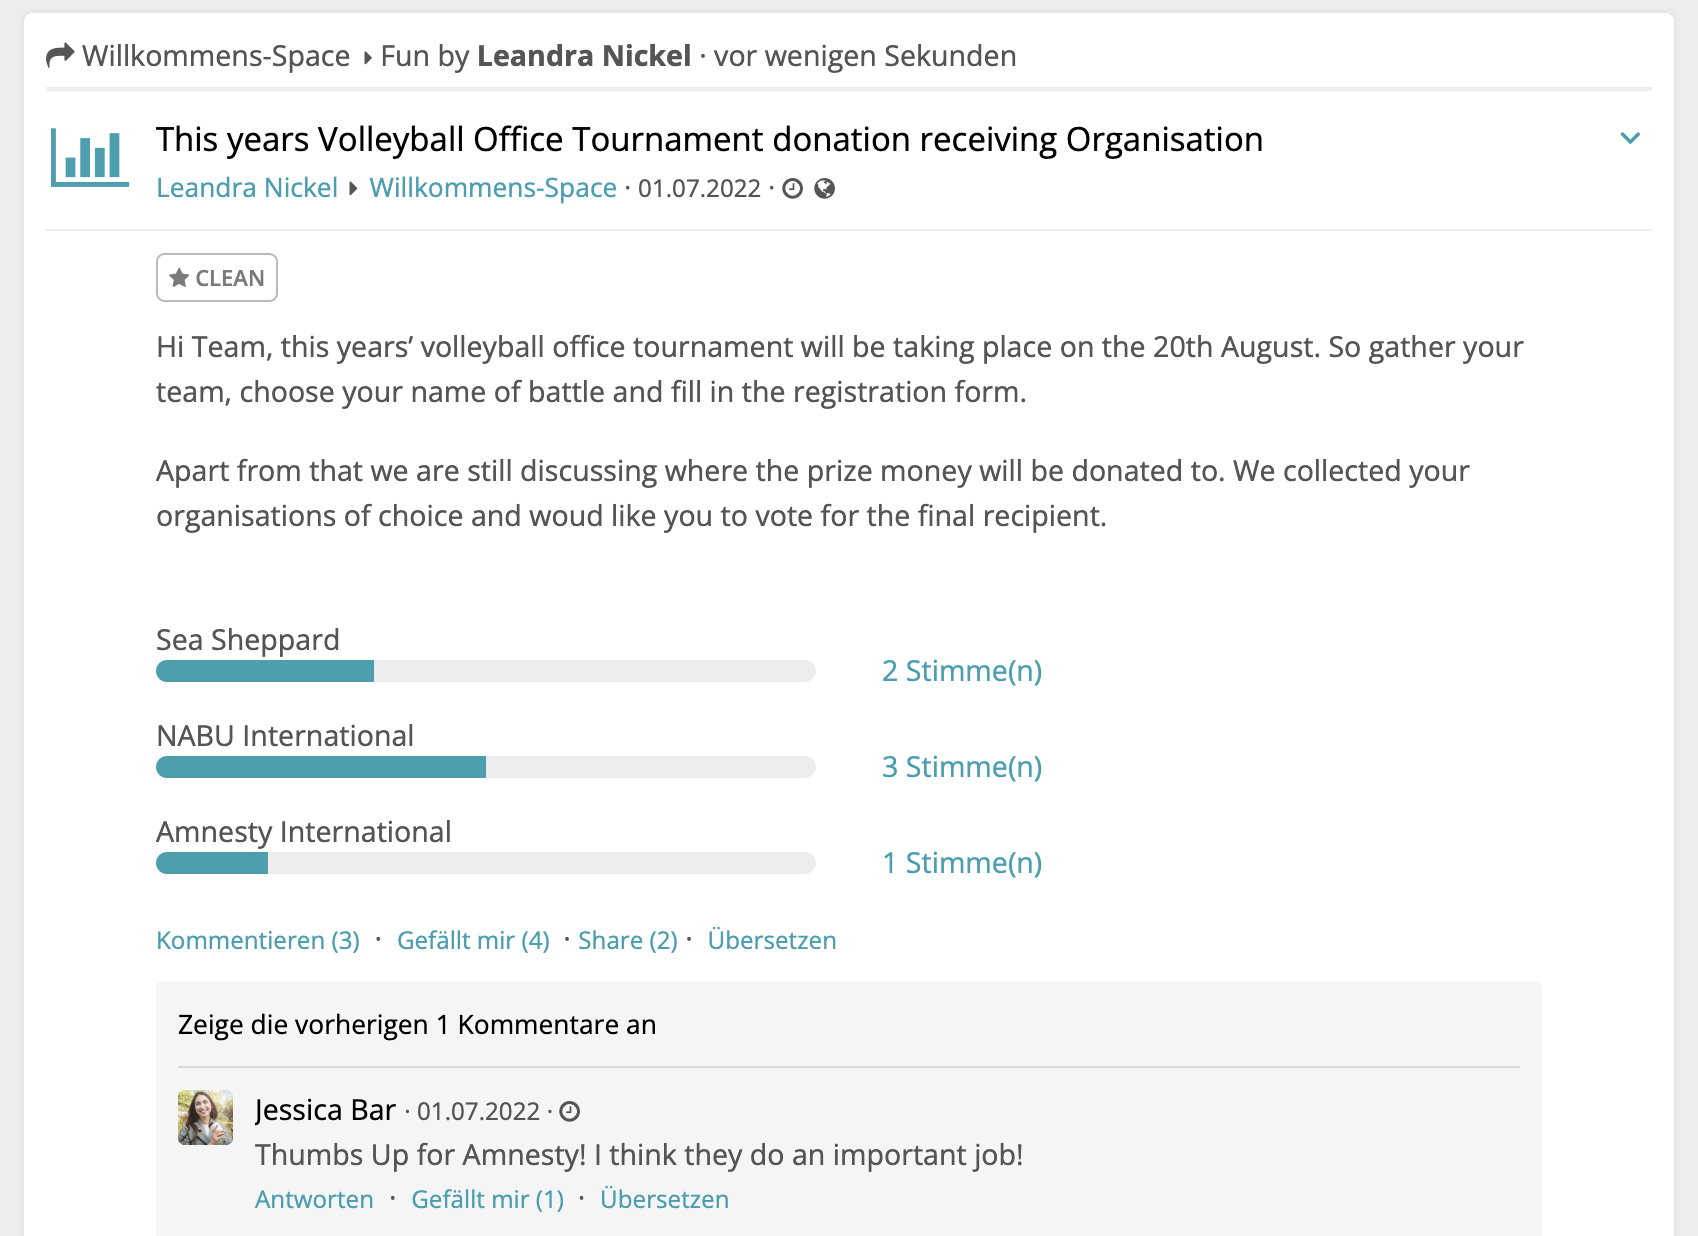Click the share arrow icon at top

(x=60, y=56)
